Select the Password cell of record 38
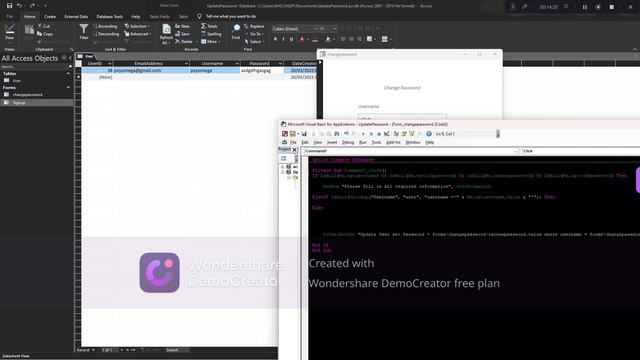Screen dimensions: 640x360 point(261,71)
